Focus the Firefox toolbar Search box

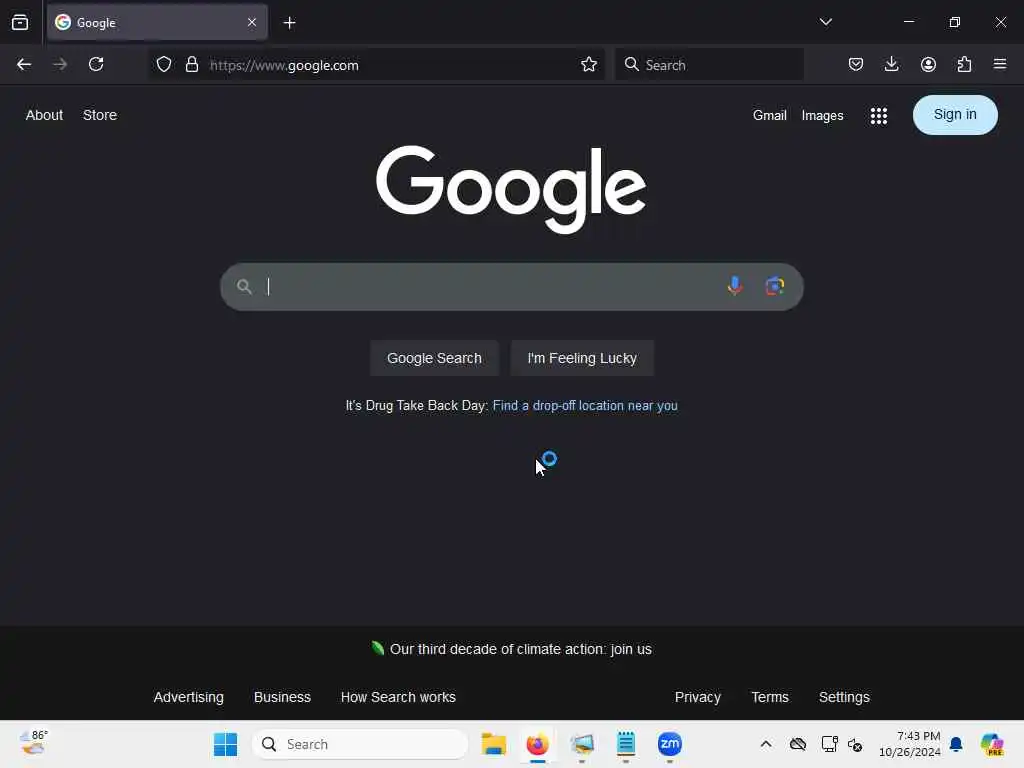709,65
